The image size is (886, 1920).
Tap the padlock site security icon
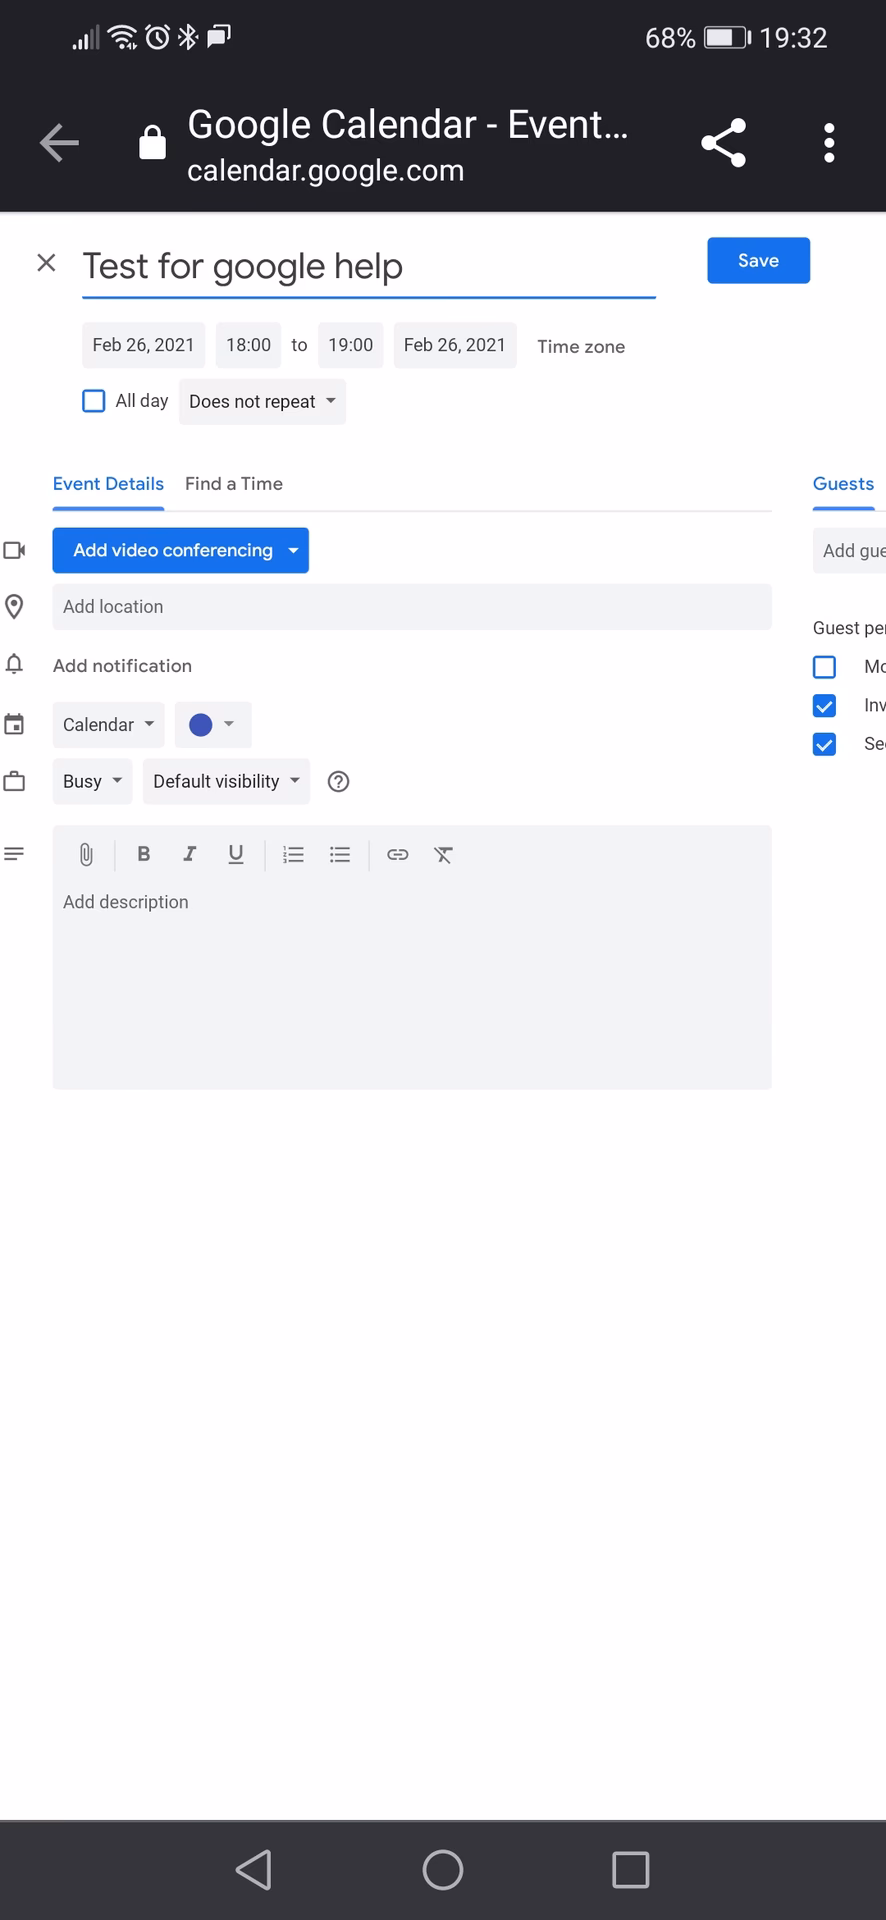click(152, 142)
